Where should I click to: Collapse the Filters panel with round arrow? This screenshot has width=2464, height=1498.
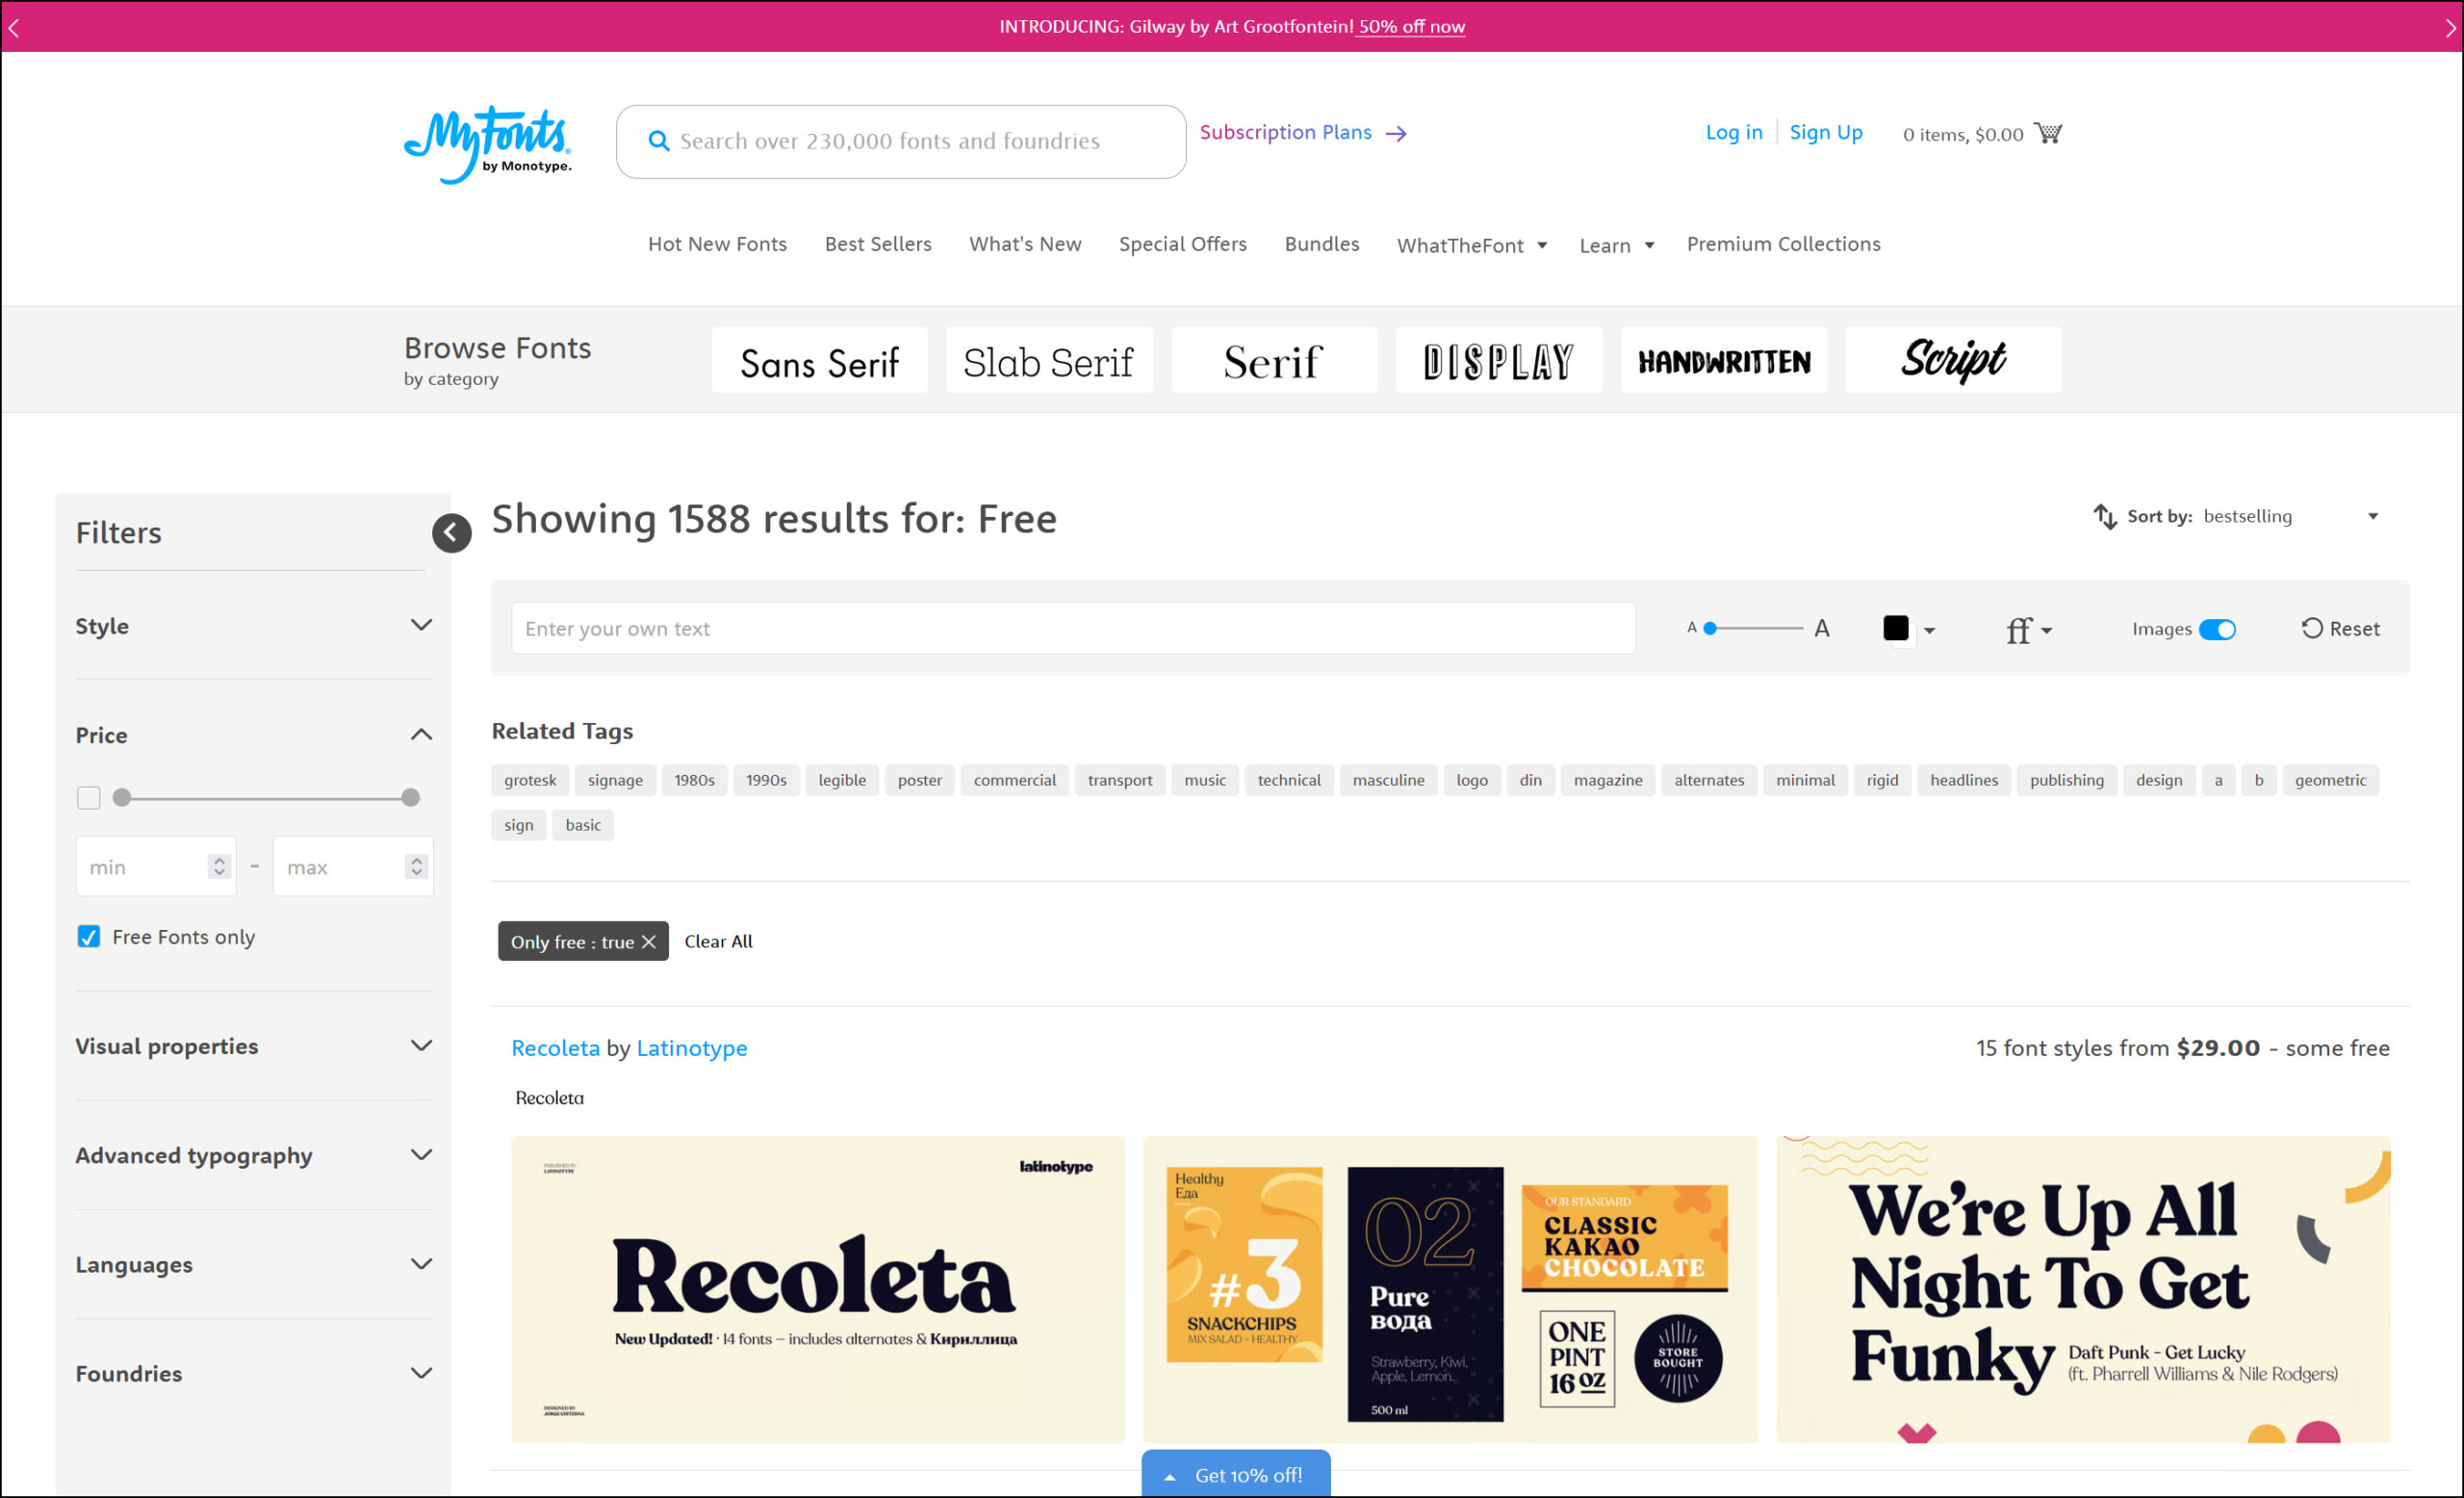451,533
